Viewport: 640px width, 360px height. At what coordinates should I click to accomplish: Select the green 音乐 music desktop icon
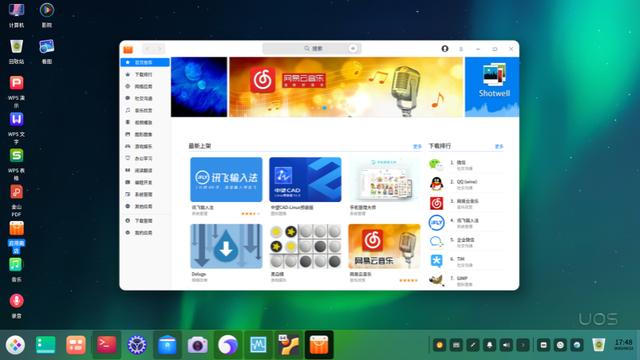[16, 270]
